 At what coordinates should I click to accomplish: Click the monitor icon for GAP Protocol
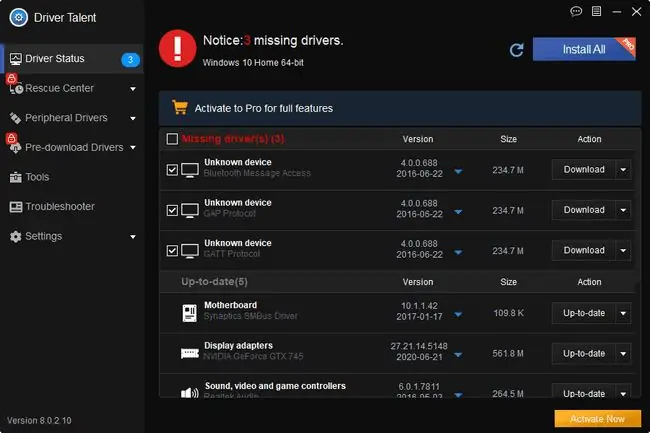click(x=190, y=210)
